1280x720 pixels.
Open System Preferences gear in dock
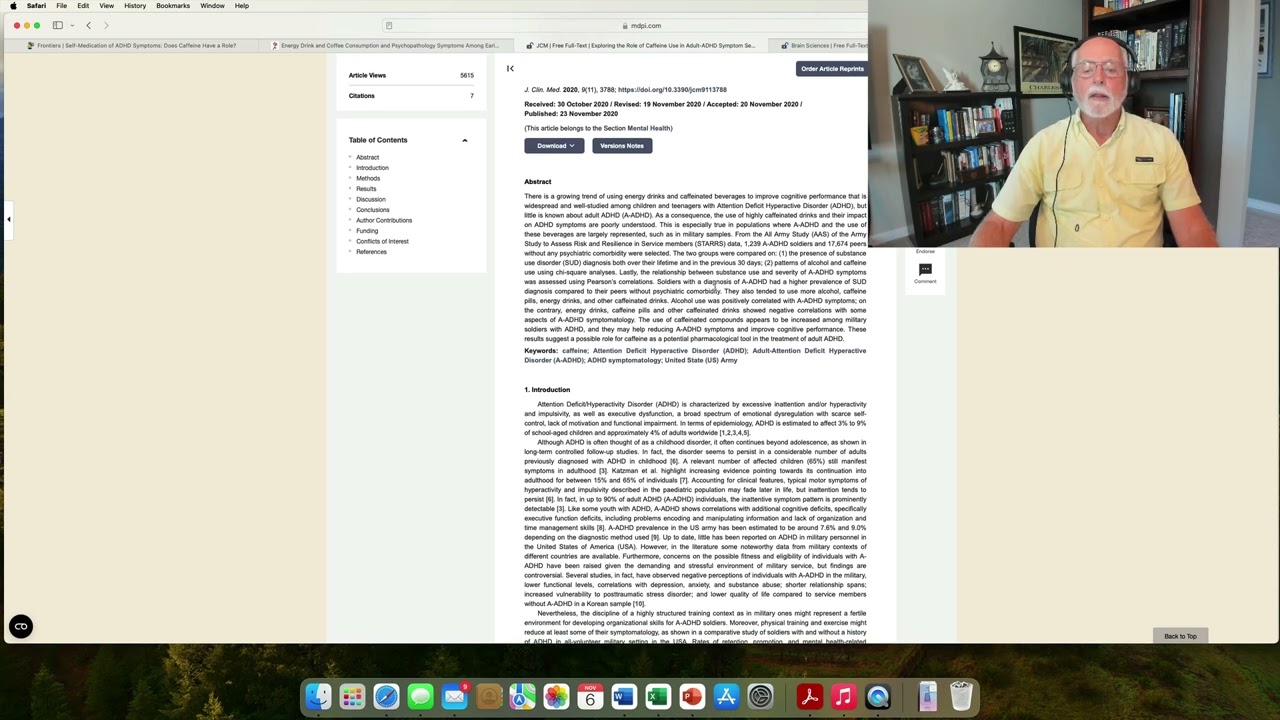tap(760, 696)
